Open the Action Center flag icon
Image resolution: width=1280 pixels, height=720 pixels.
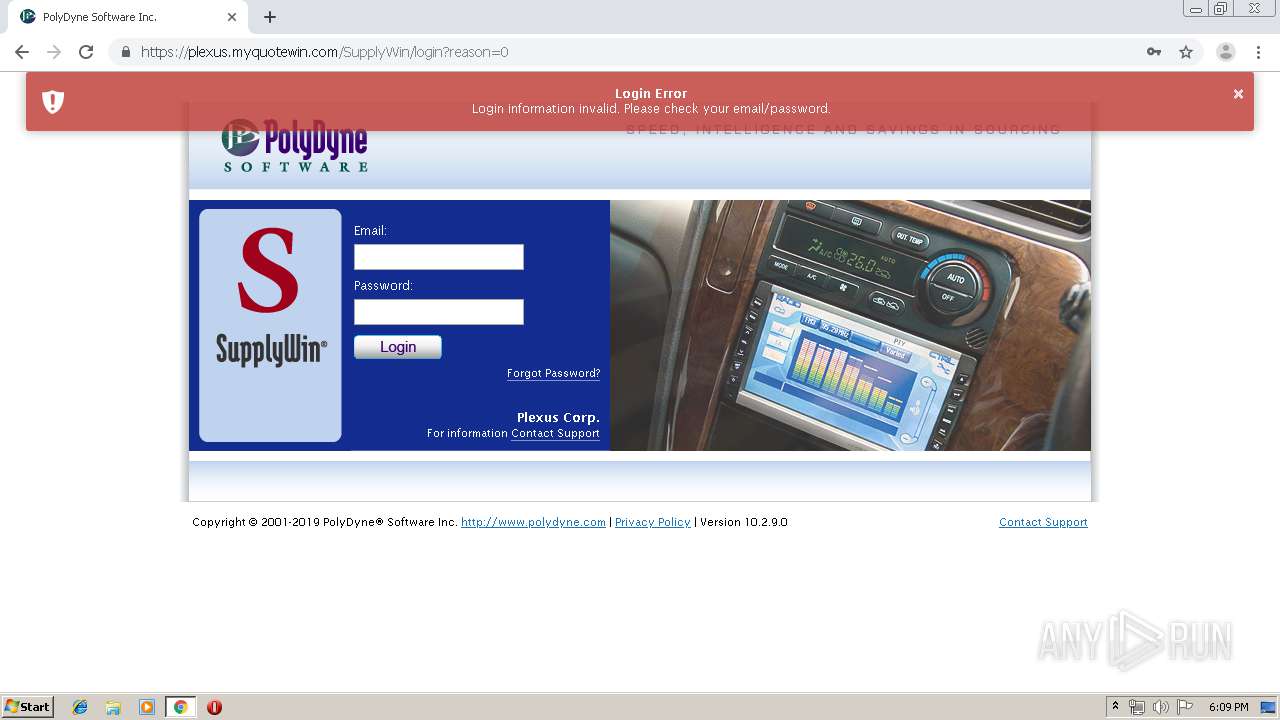tap(1185, 707)
